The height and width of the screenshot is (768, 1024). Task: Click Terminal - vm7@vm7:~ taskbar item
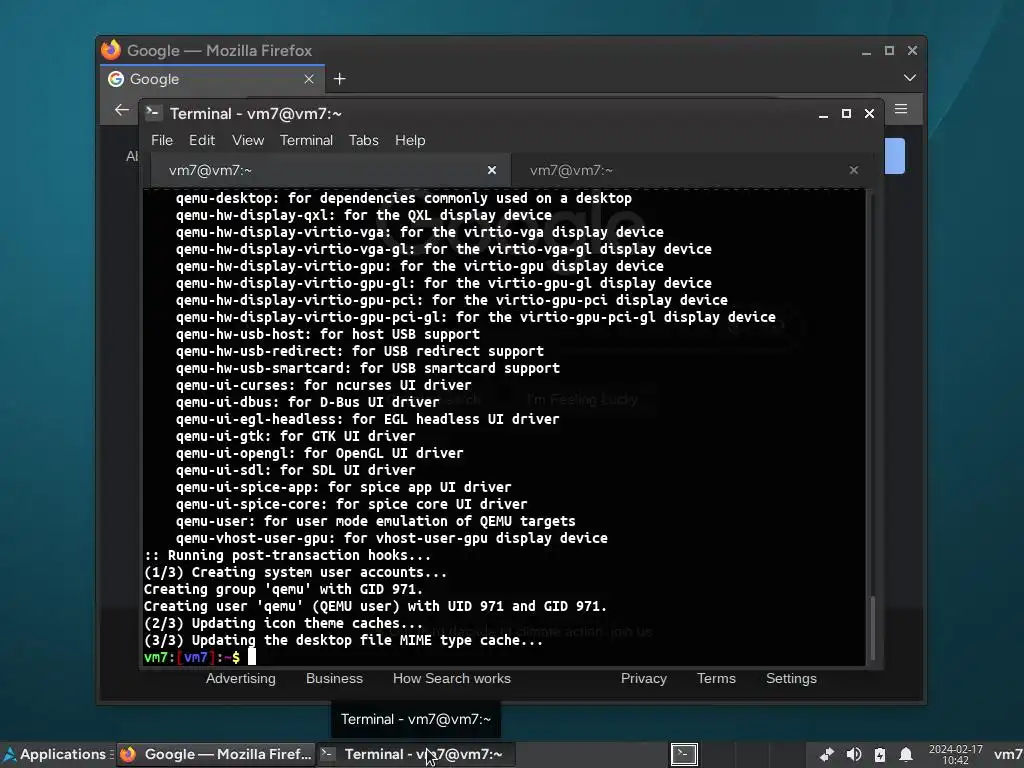click(x=415, y=754)
